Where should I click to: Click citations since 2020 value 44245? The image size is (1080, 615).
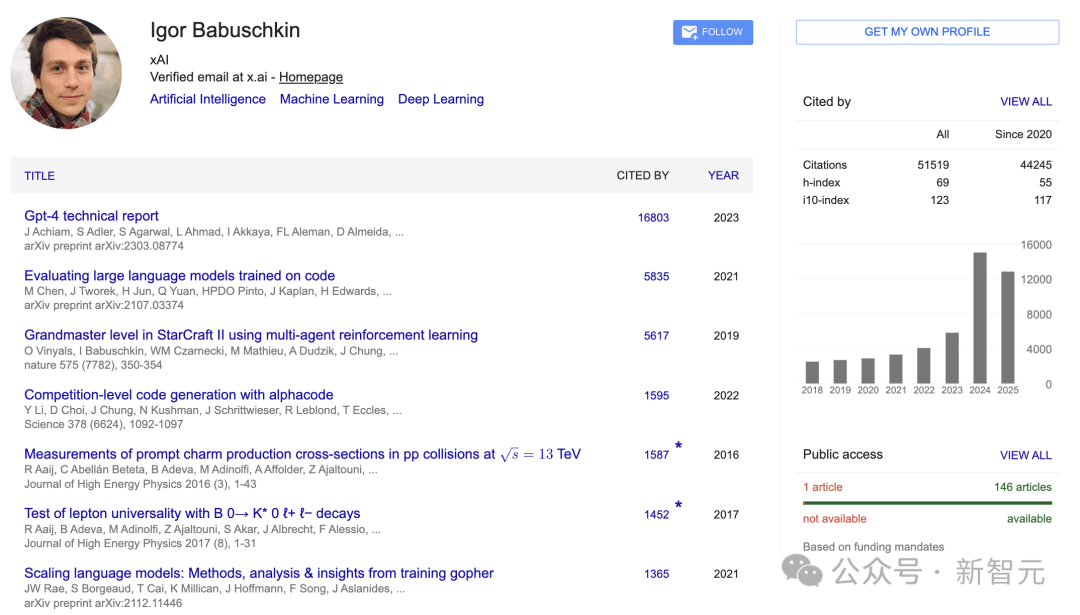click(x=1036, y=165)
